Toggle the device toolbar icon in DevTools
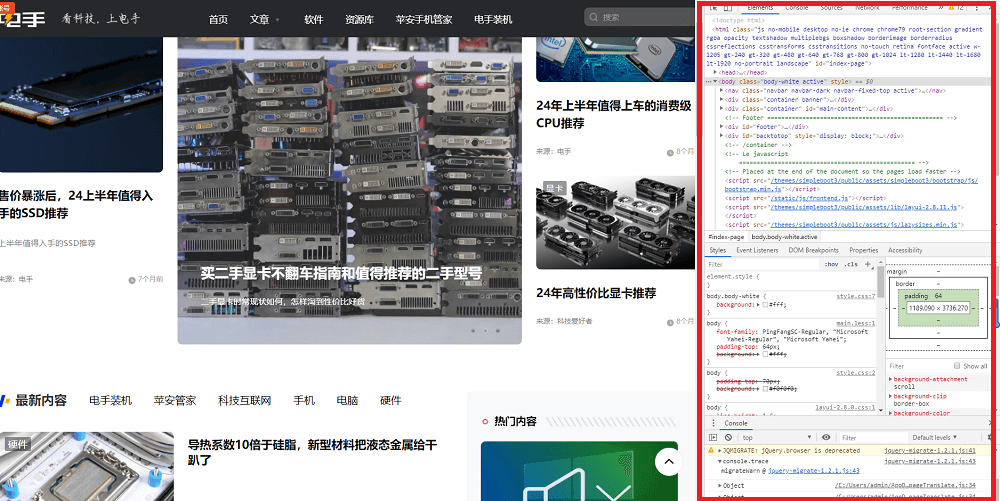This screenshot has width=1000, height=501. pyautogui.click(x=727, y=7)
